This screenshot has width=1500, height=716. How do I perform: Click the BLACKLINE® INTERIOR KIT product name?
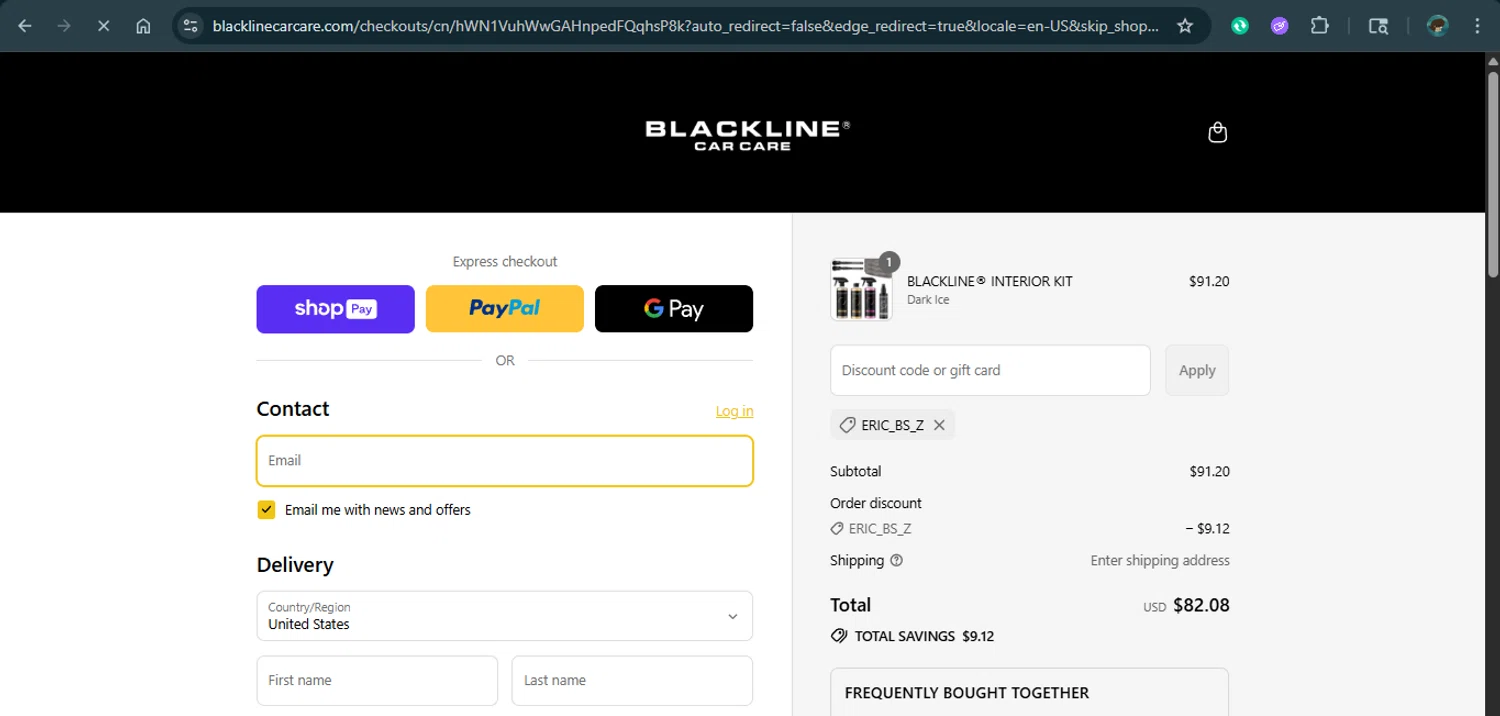point(989,281)
